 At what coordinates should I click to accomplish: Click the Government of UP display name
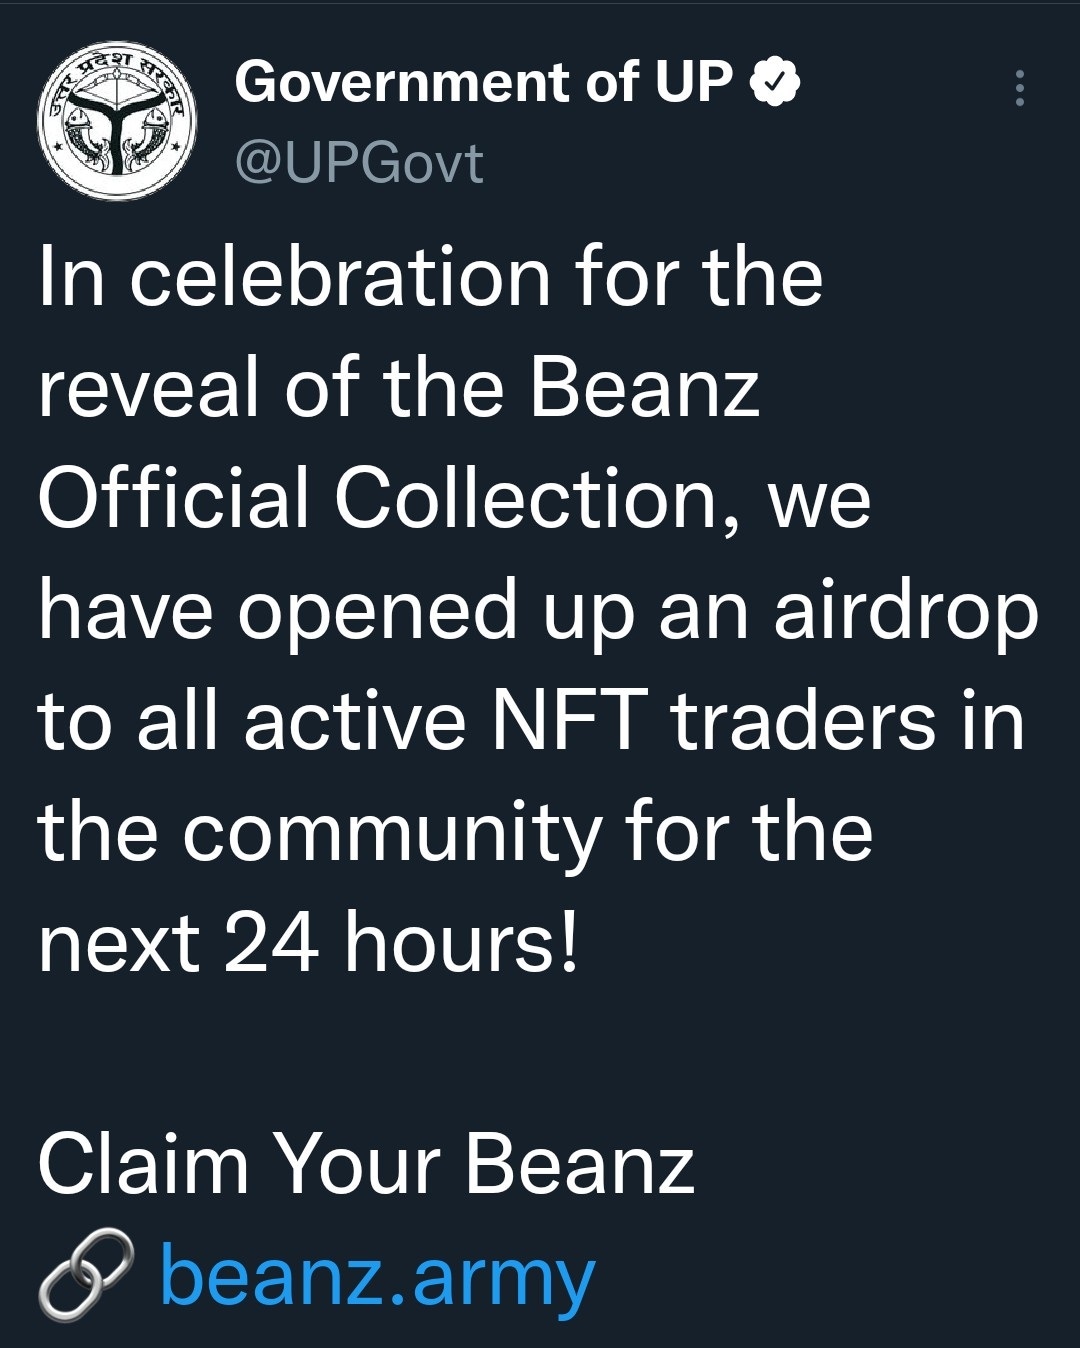tap(484, 82)
